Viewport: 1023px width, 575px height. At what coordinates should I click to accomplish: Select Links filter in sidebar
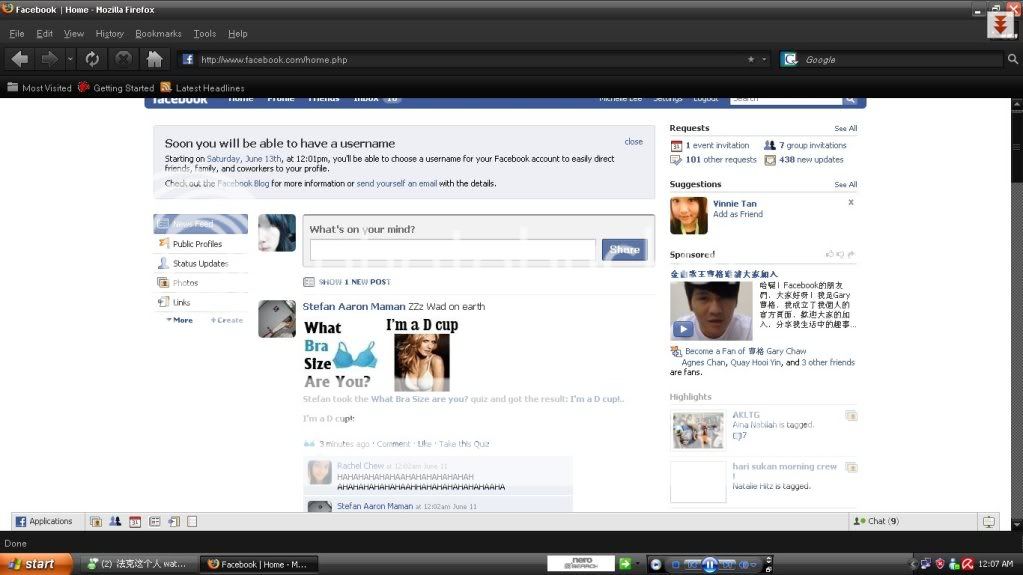click(x=200, y=303)
